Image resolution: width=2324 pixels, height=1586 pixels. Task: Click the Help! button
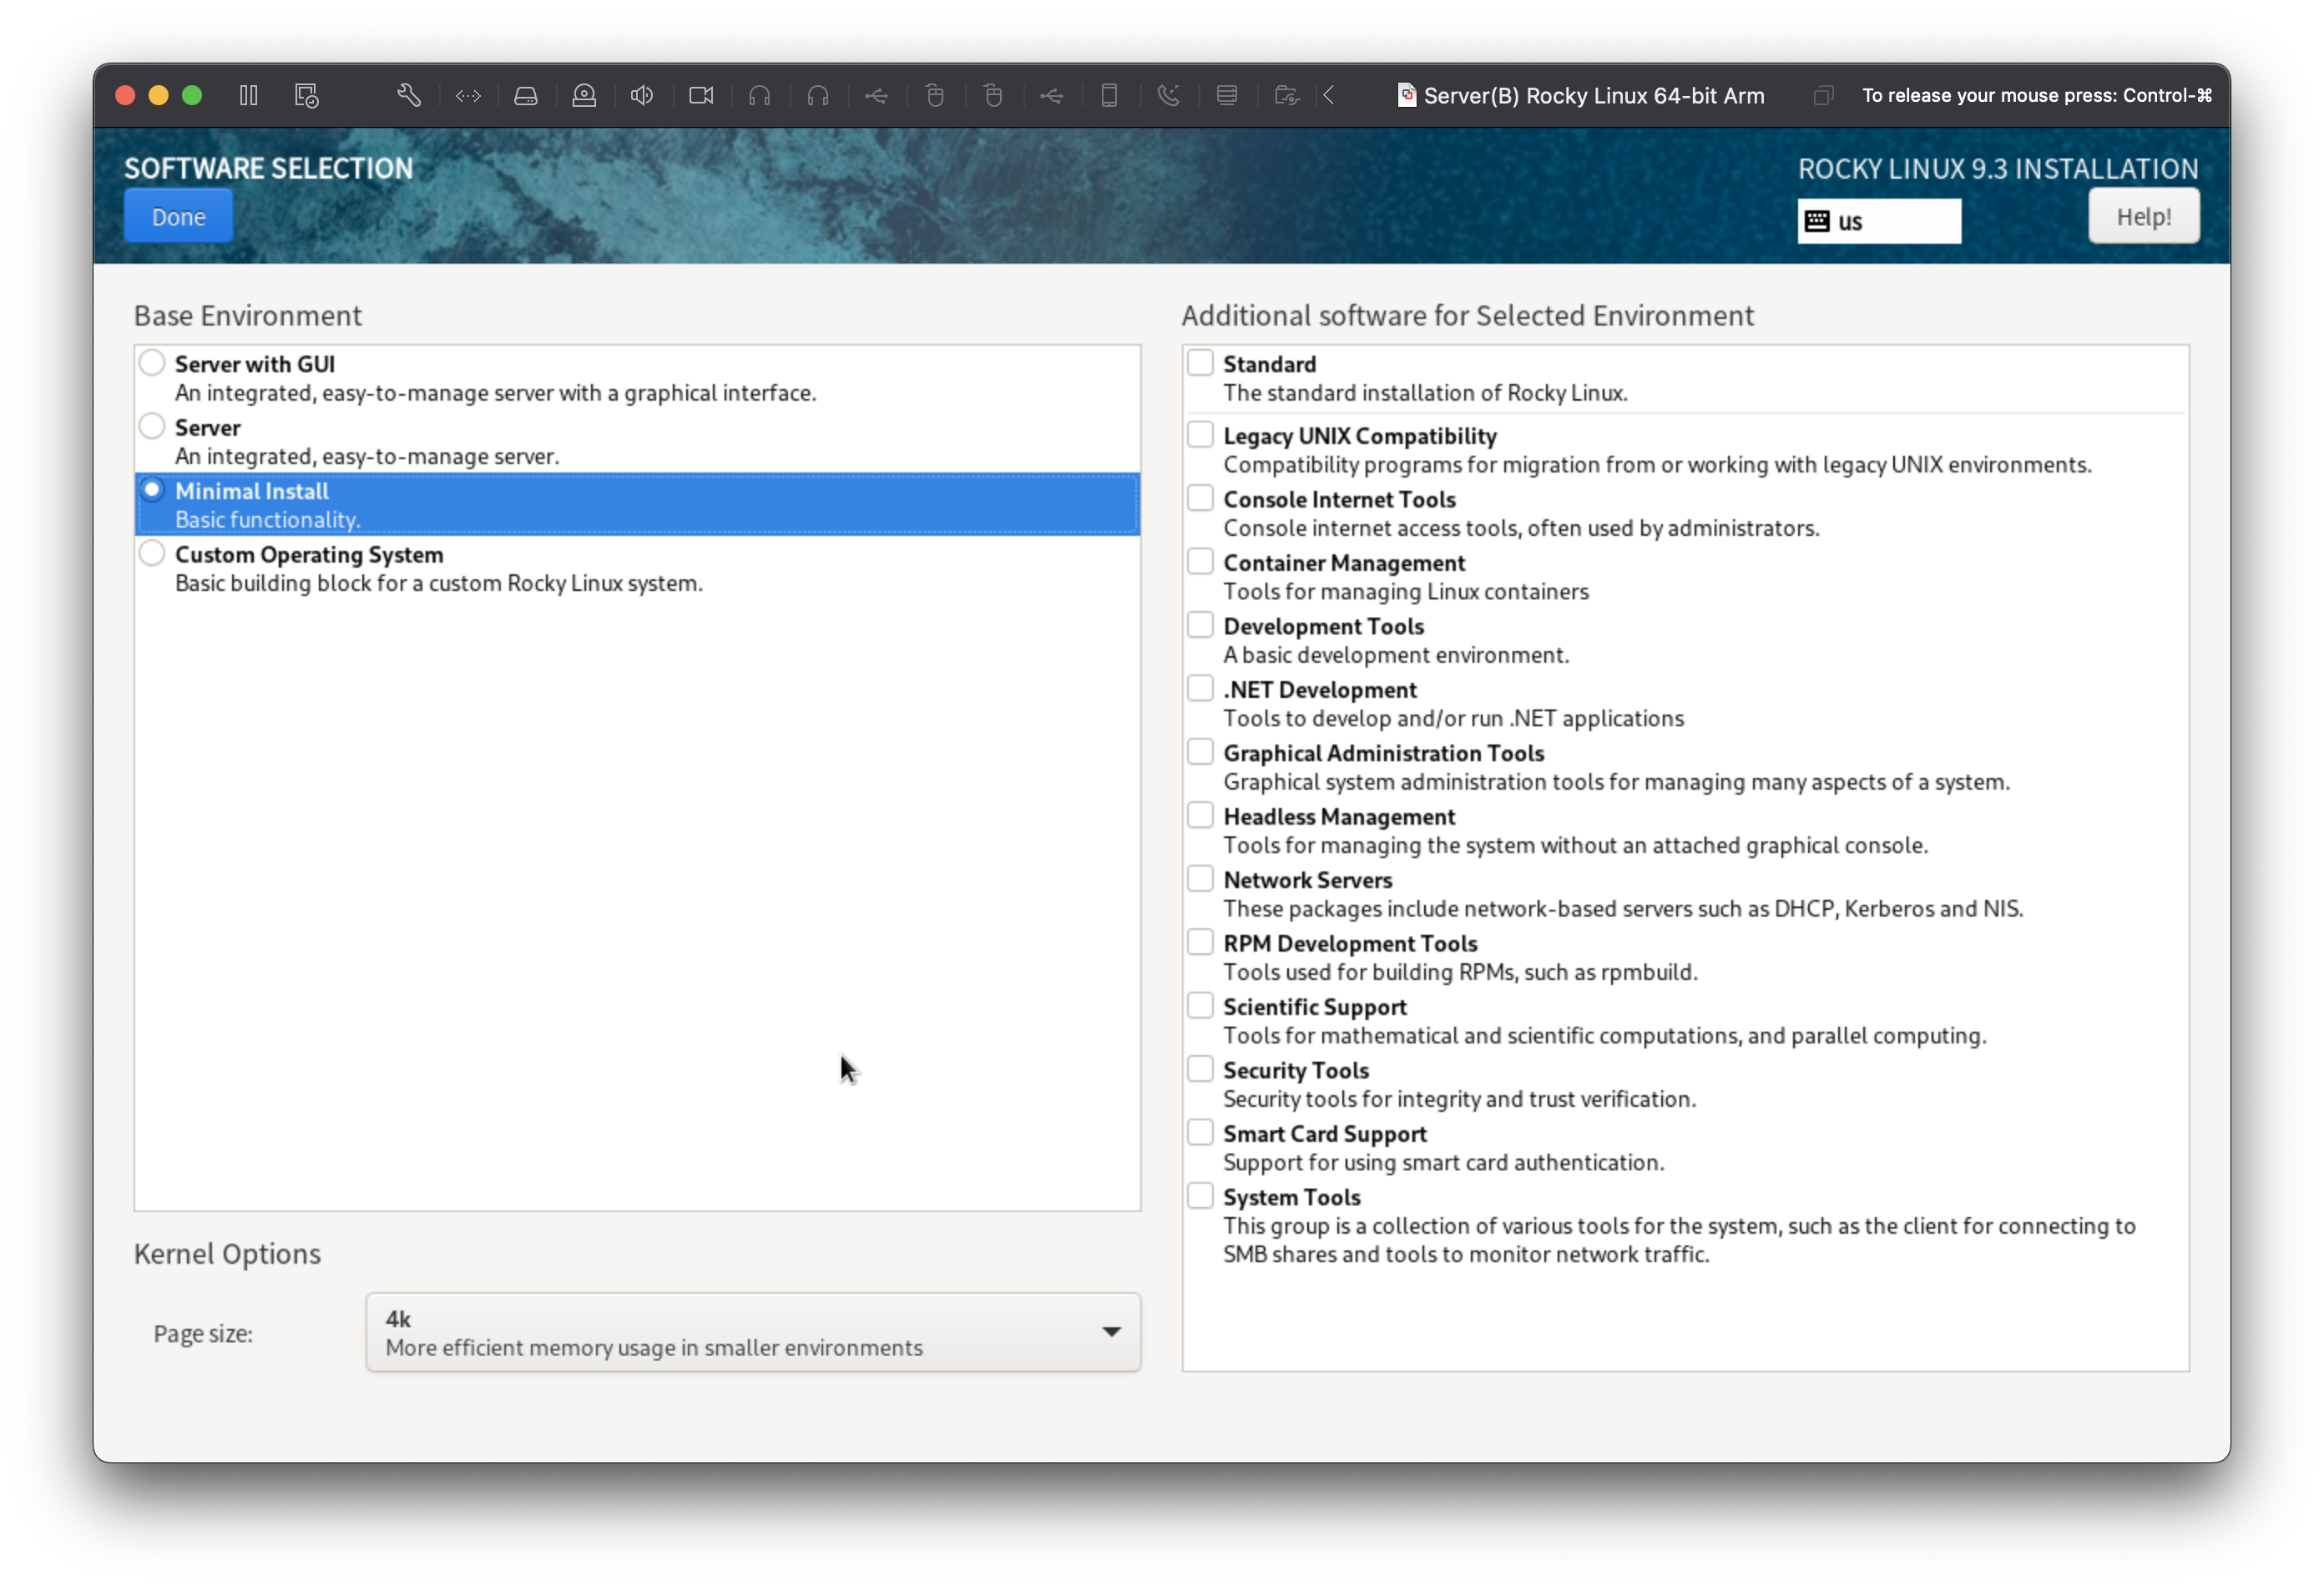pyautogui.click(x=2143, y=216)
